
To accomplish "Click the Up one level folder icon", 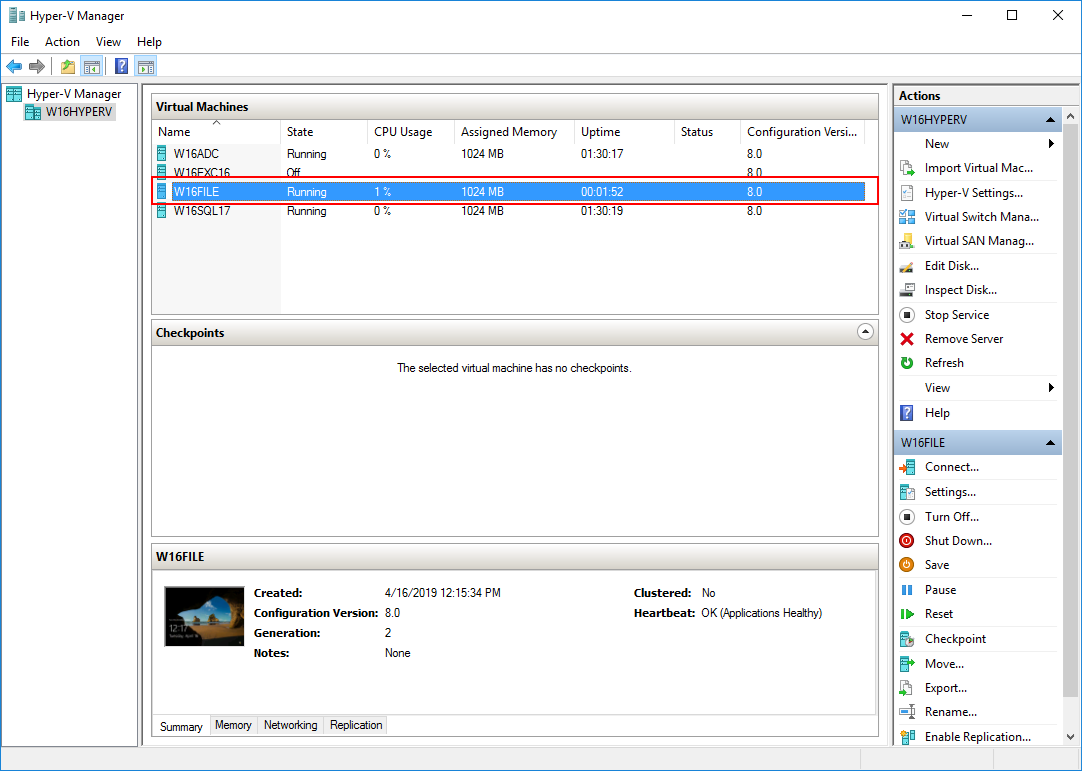I will [68, 66].
